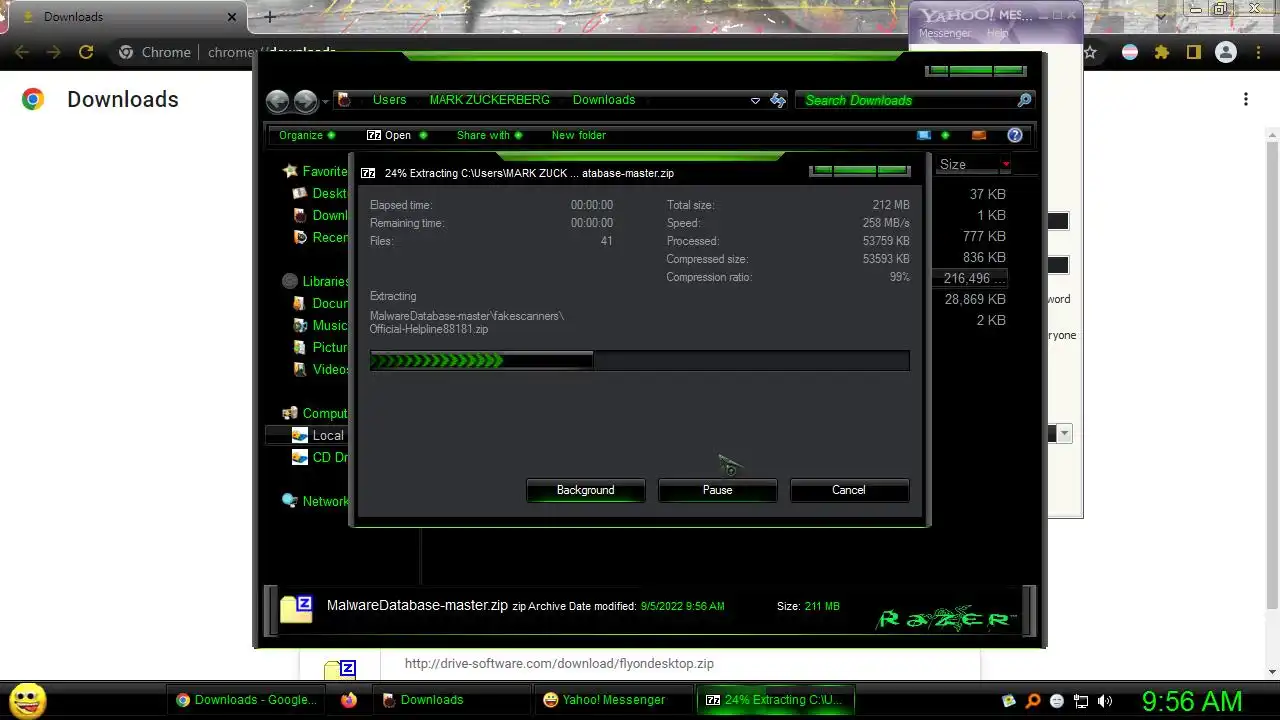Screen dimensions: 1280x720
Task: Send the extraction to Background
Action: coord(585,490)
